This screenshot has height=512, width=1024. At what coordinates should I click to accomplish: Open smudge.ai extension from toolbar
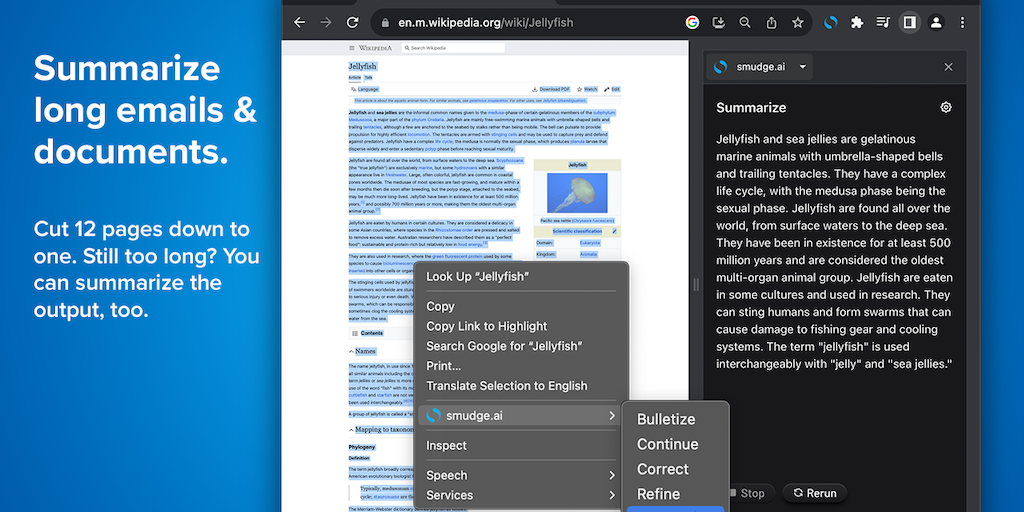point(831,23)
